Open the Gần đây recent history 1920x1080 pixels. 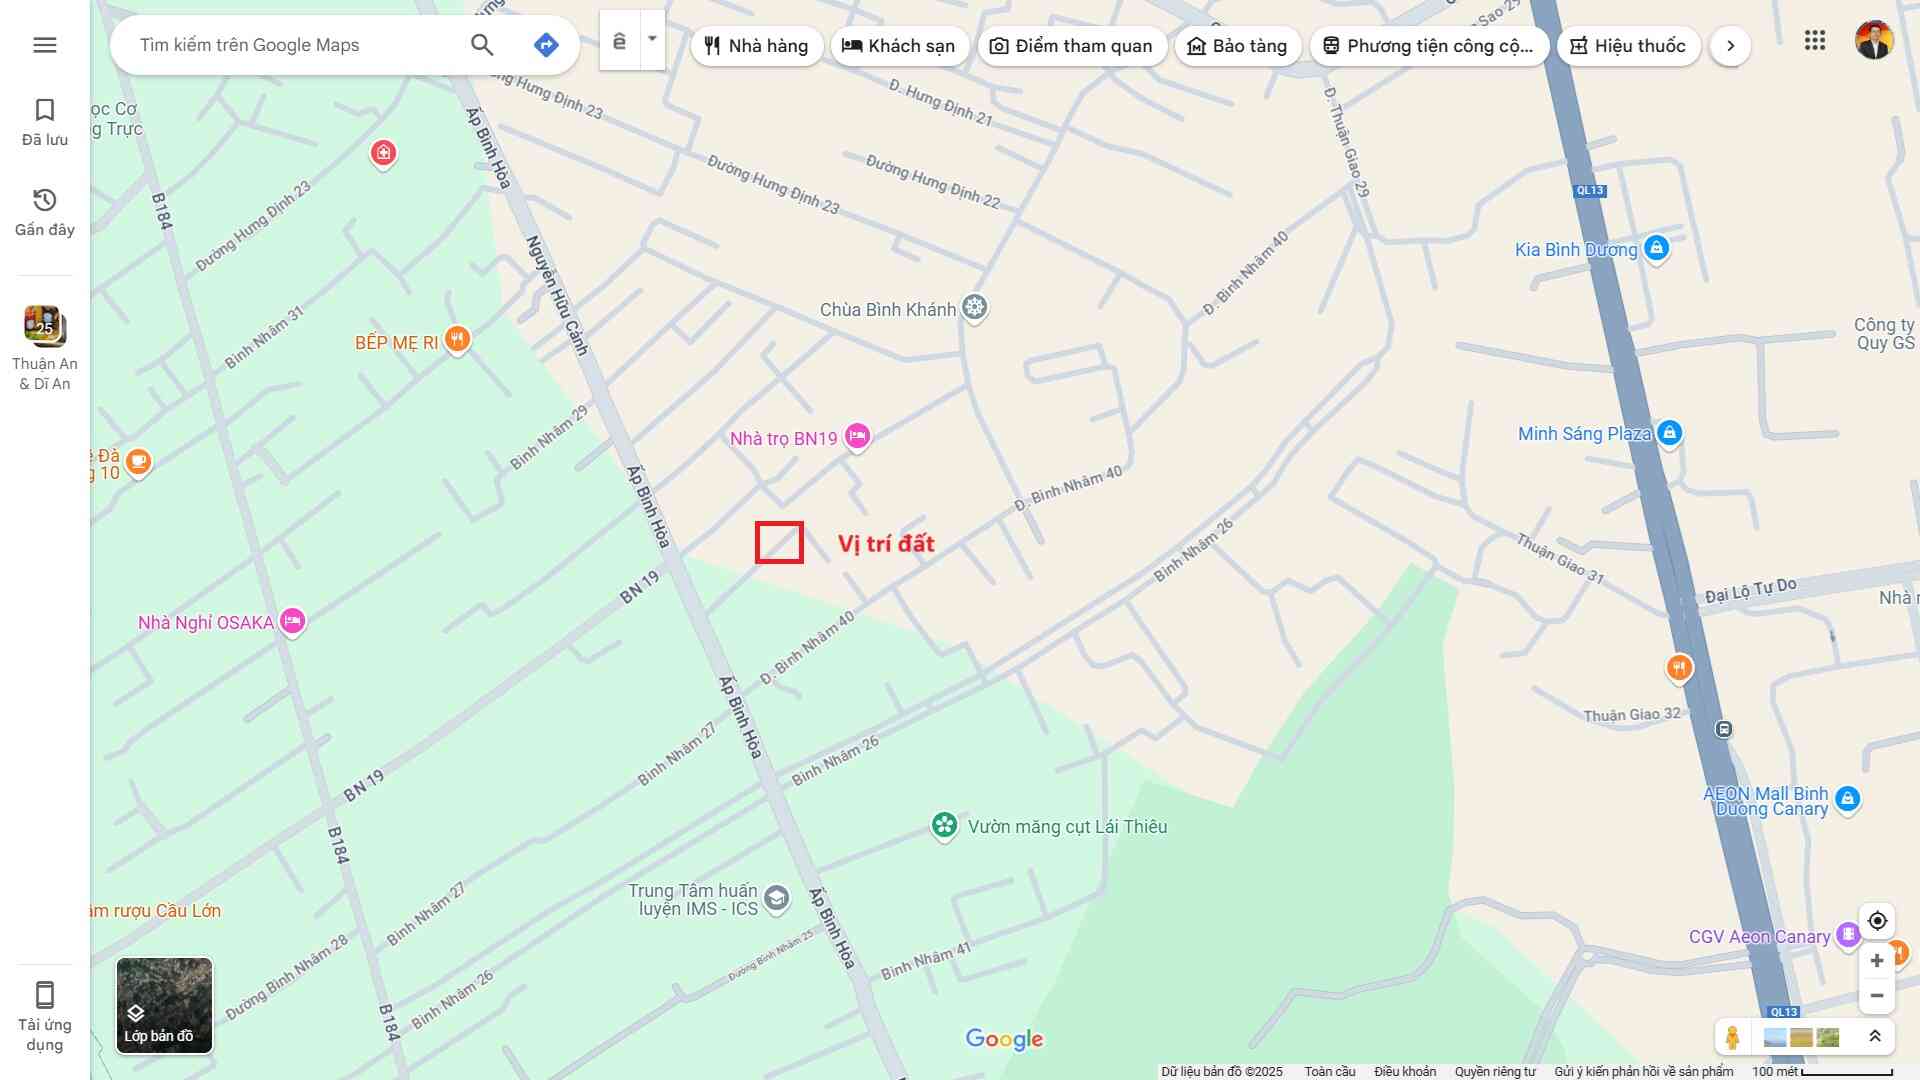pos(44,212)
